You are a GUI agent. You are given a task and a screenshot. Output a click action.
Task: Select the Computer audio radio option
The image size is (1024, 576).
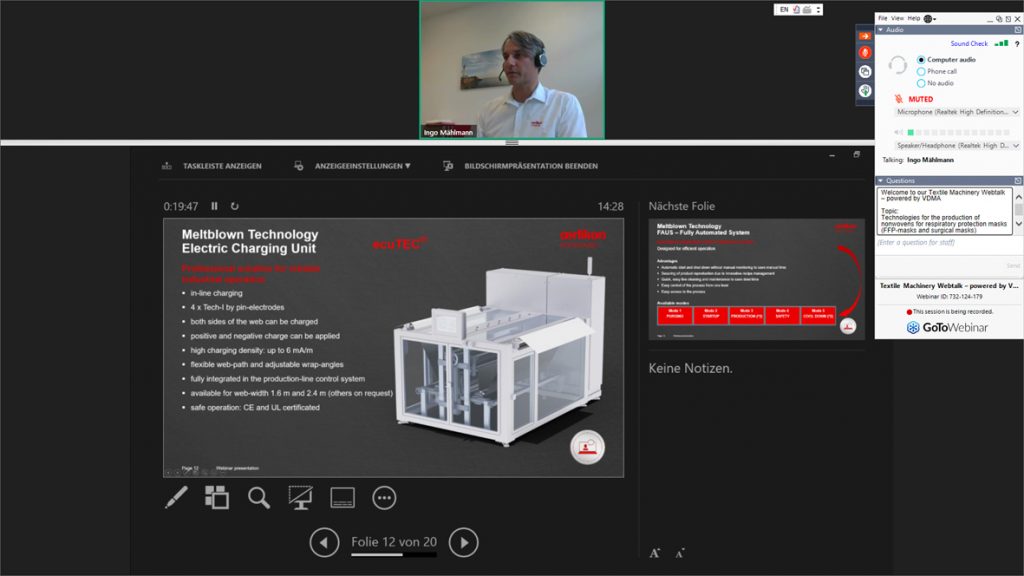click(x=921, y=60)
